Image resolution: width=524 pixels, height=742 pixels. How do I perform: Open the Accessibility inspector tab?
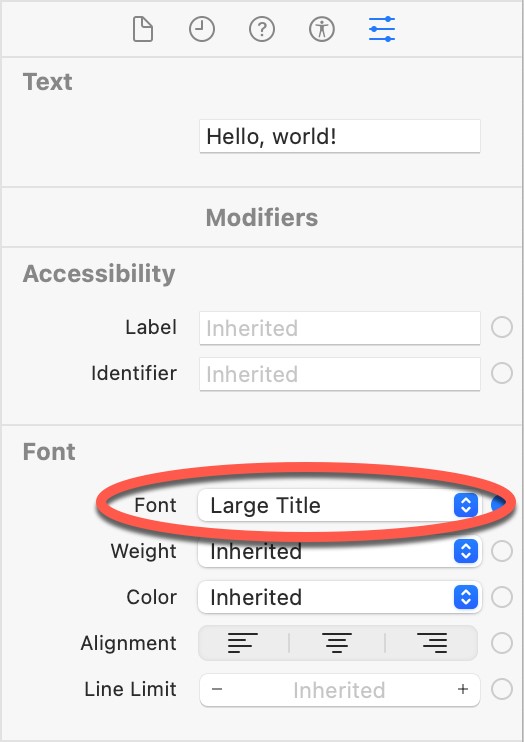point(322,29)
